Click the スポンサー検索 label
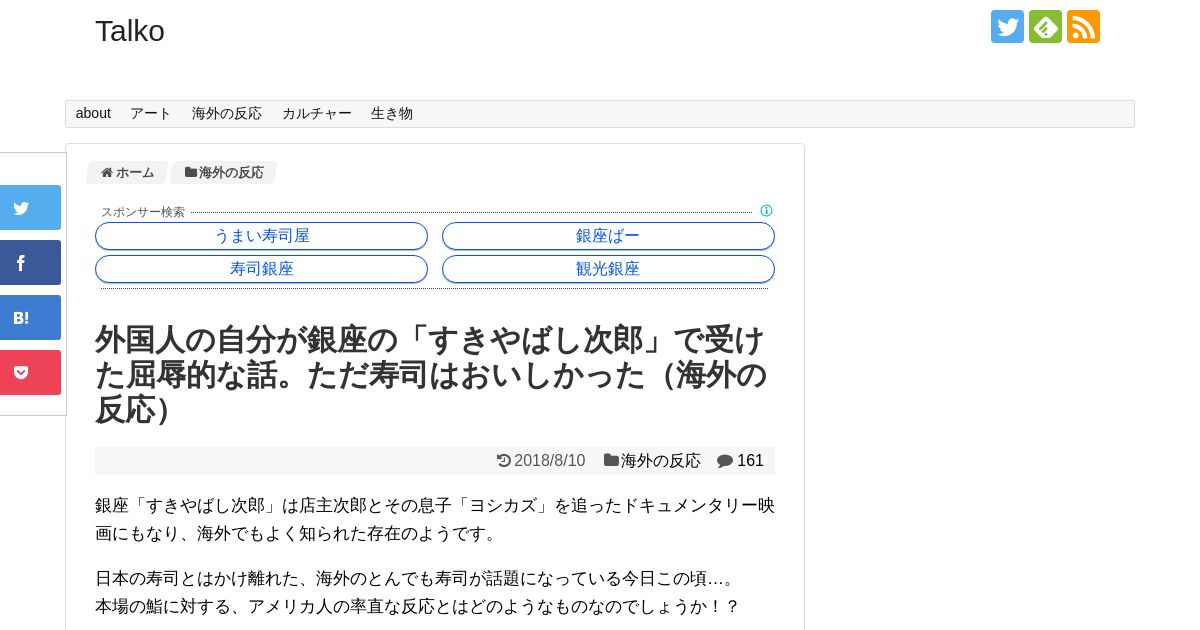 pos(143,212)
